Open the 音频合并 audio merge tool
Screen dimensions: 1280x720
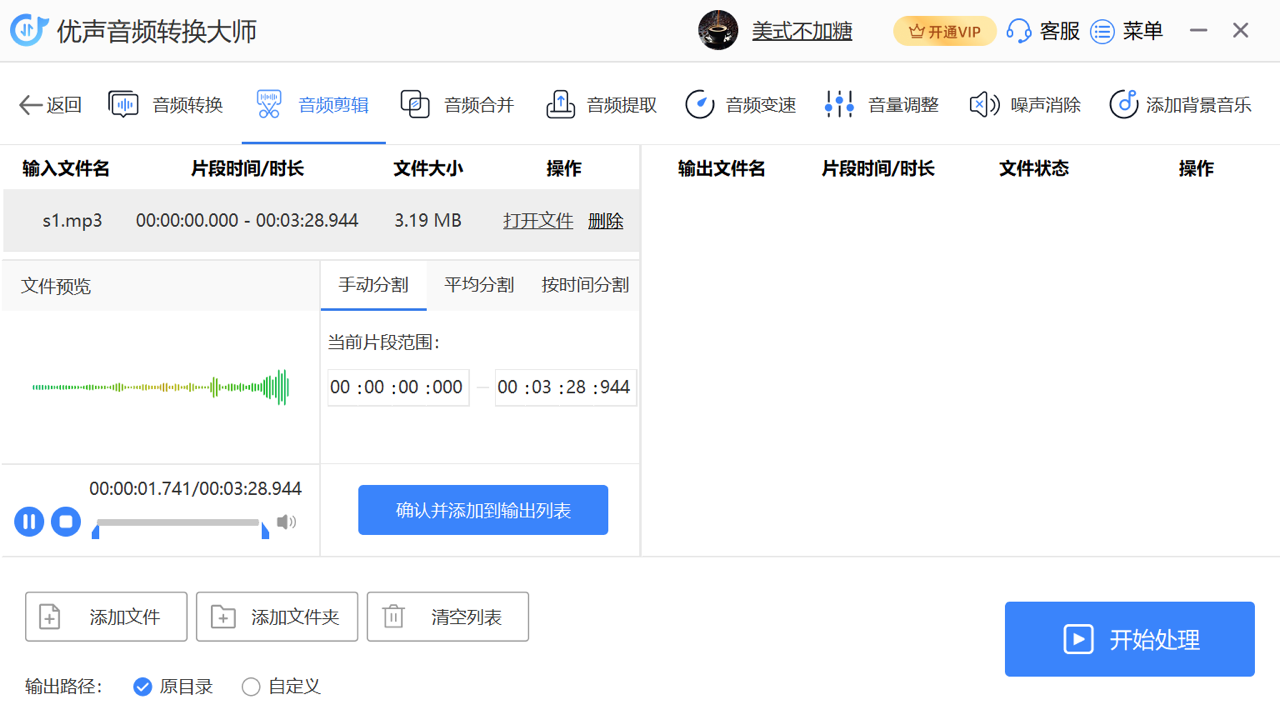[x=457, y=105]
